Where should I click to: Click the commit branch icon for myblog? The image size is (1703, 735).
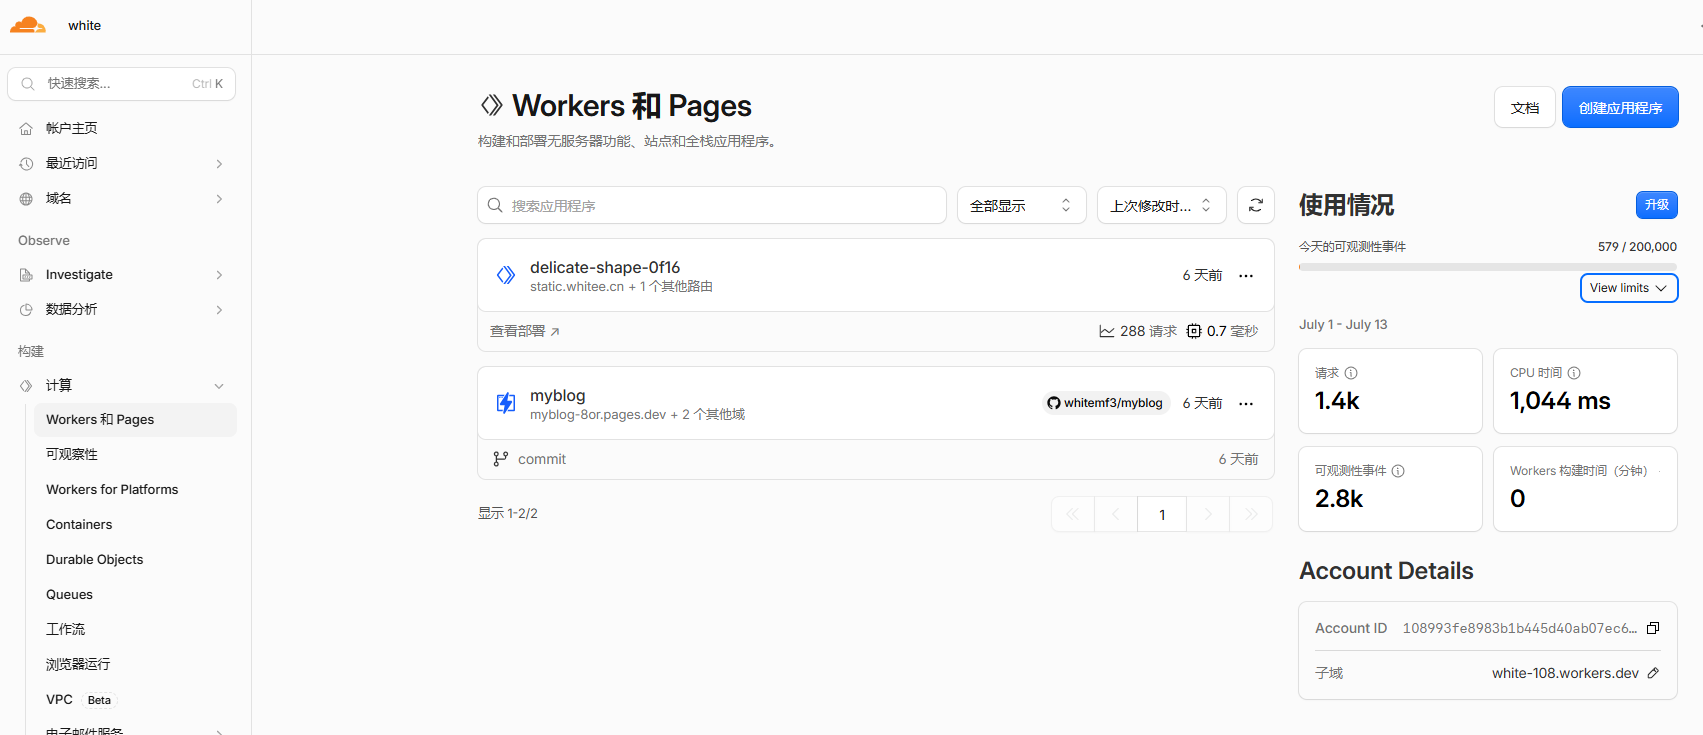pos(500,459)
